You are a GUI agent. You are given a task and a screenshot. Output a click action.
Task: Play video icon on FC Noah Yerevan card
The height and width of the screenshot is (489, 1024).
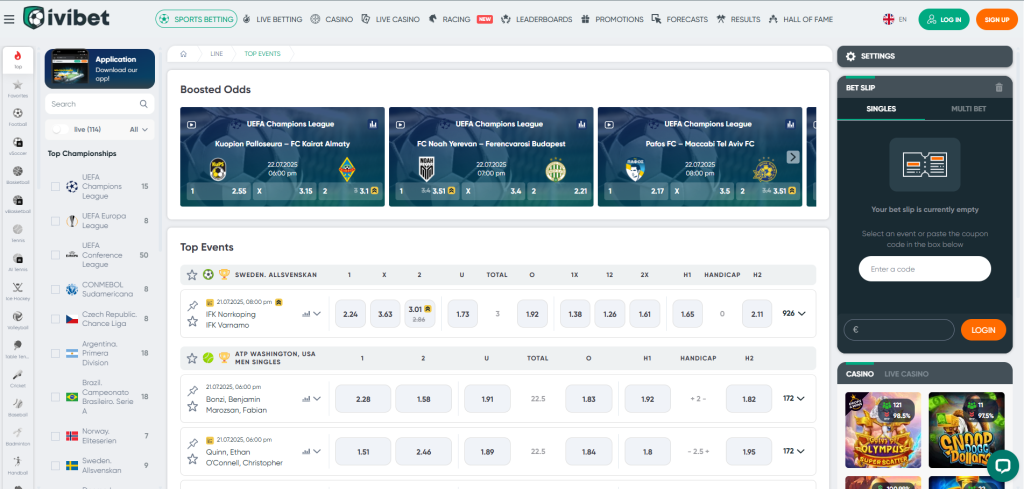click(400, 124)
